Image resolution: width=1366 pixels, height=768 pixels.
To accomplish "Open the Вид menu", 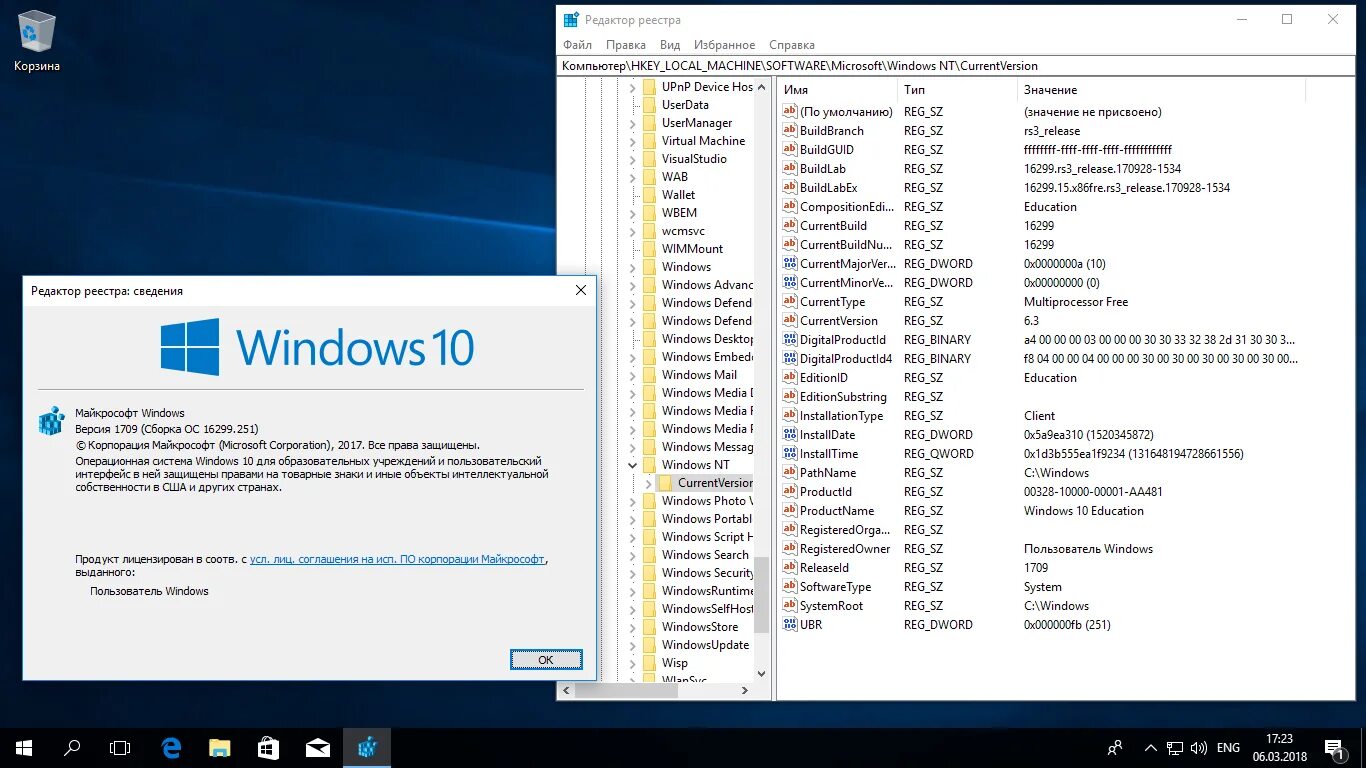I will click(x=670, y=45).
